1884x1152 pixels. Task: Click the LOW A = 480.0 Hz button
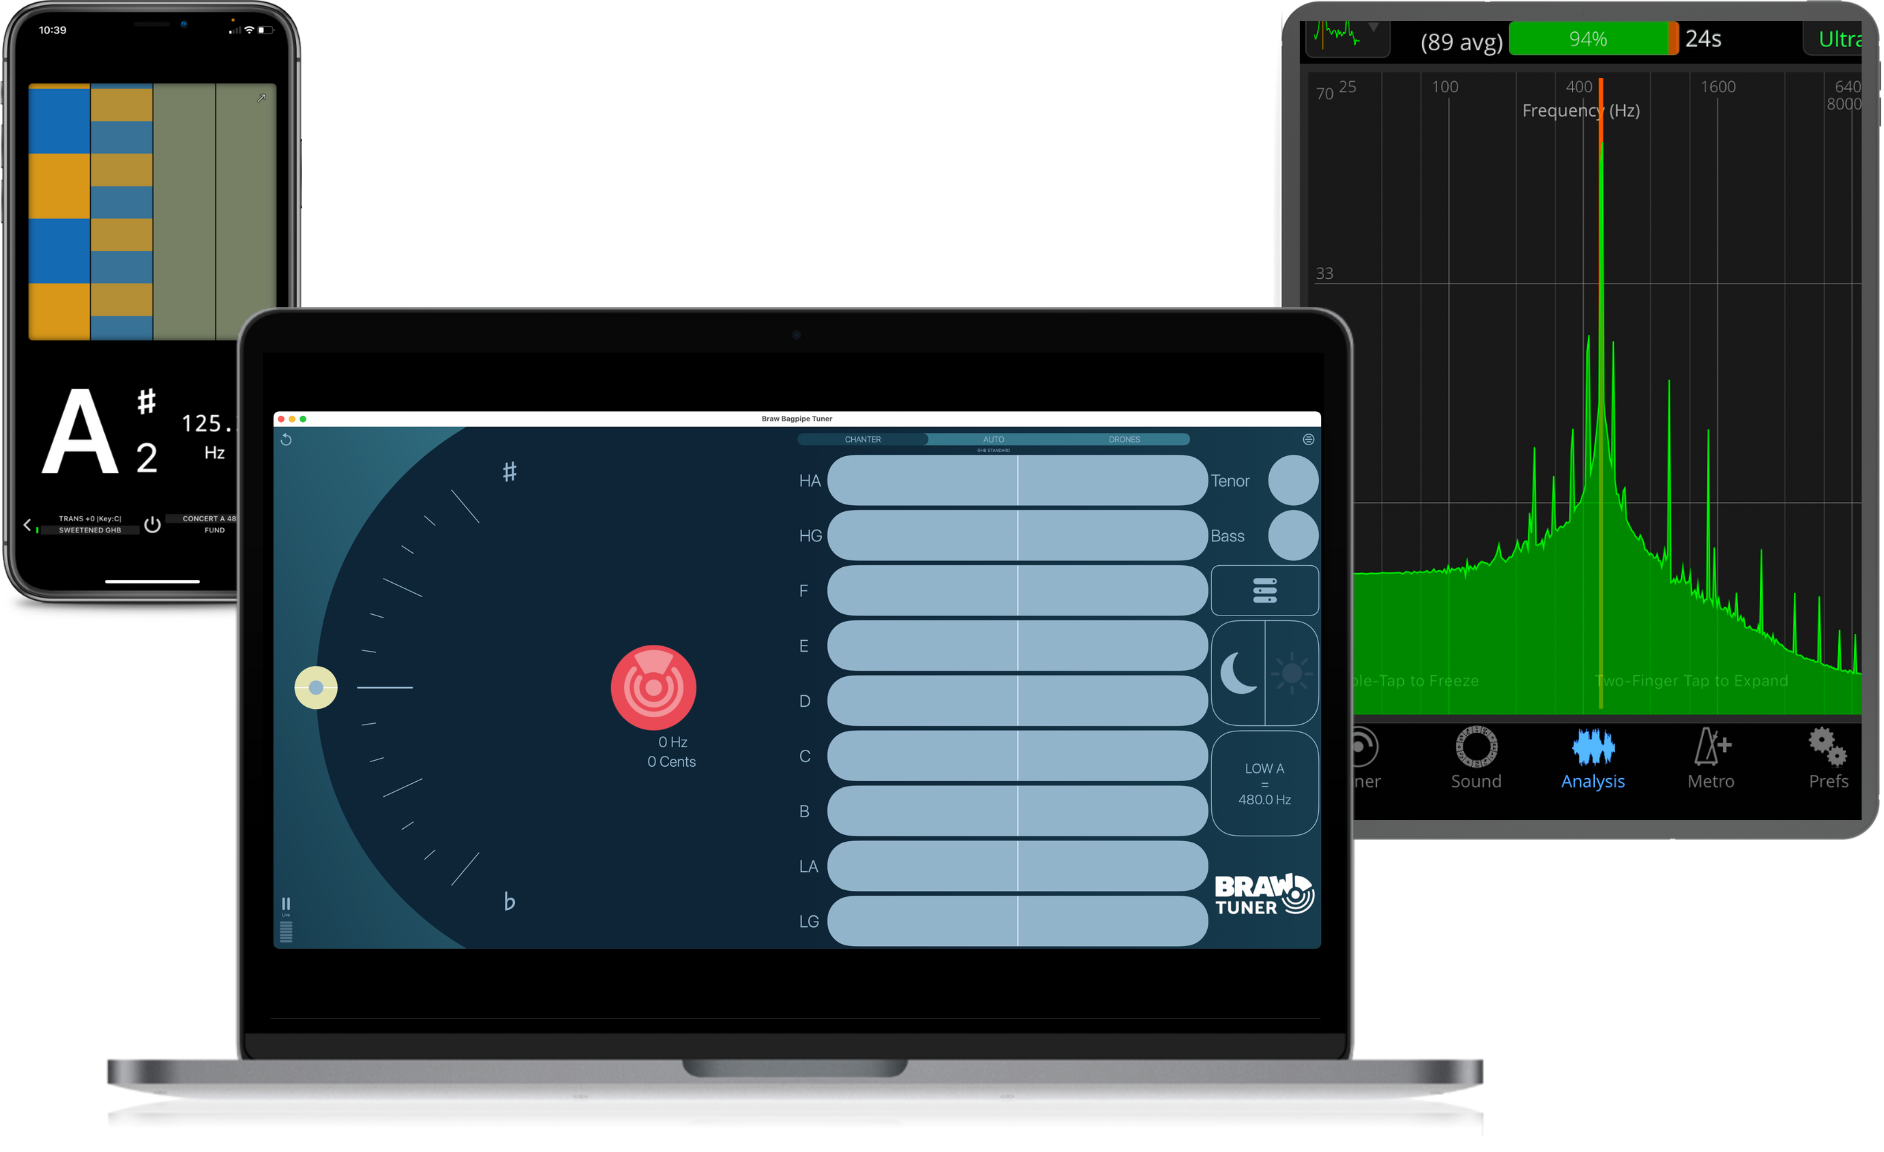point(1264,784)
